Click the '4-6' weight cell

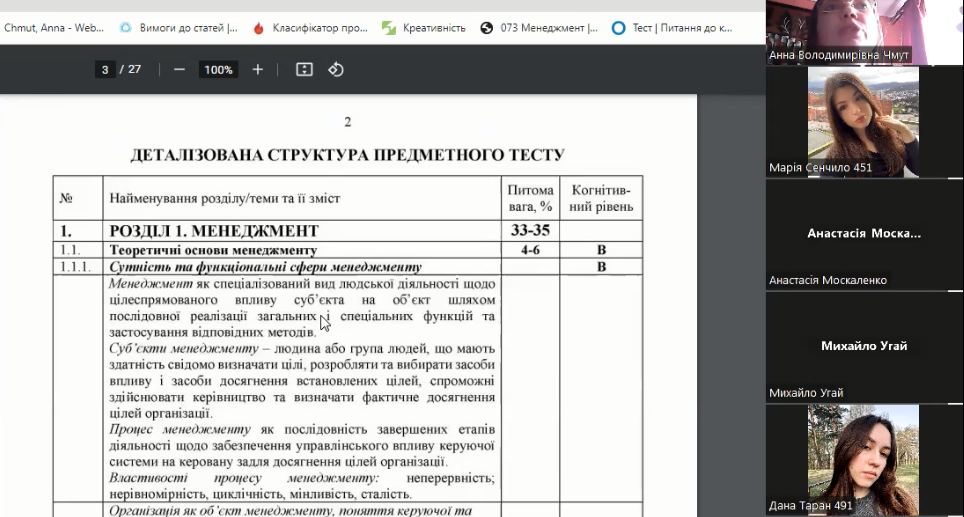point(530,250)
